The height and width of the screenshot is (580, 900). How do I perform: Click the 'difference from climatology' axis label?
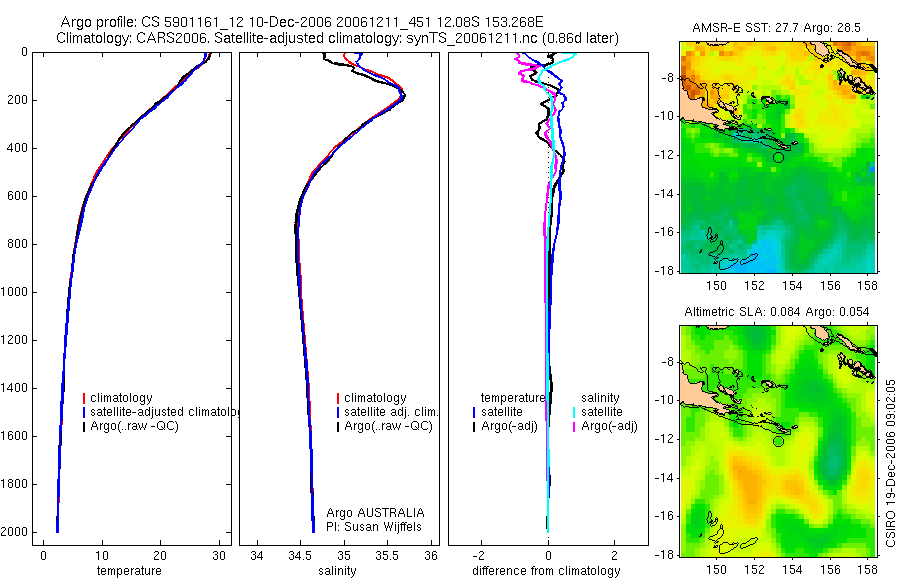(546, 571)
